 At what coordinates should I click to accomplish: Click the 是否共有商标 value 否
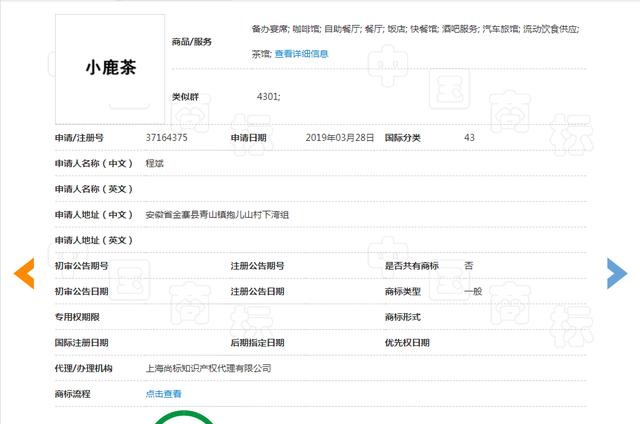tap(469, 266)
